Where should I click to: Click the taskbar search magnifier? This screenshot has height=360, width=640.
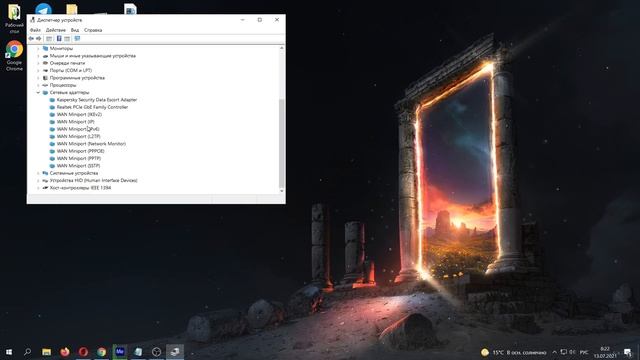(27, 352)
